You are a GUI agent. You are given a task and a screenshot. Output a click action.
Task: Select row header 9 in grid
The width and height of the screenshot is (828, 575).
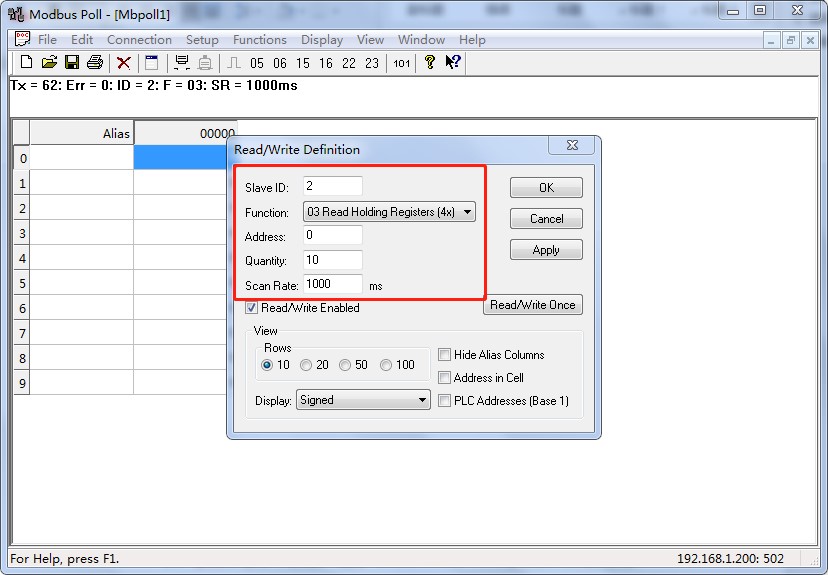(22, 383)
